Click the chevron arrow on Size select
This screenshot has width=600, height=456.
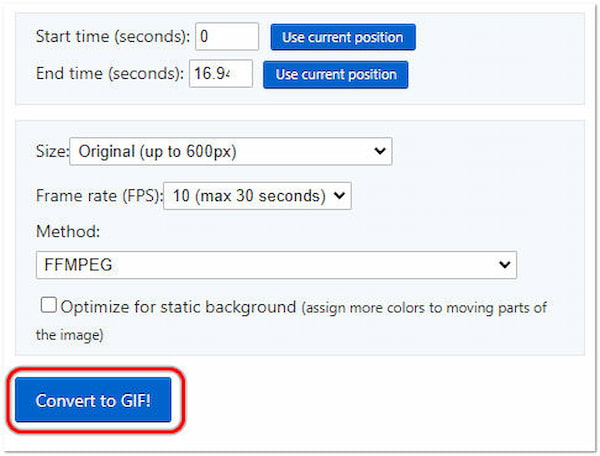point(378,151)
